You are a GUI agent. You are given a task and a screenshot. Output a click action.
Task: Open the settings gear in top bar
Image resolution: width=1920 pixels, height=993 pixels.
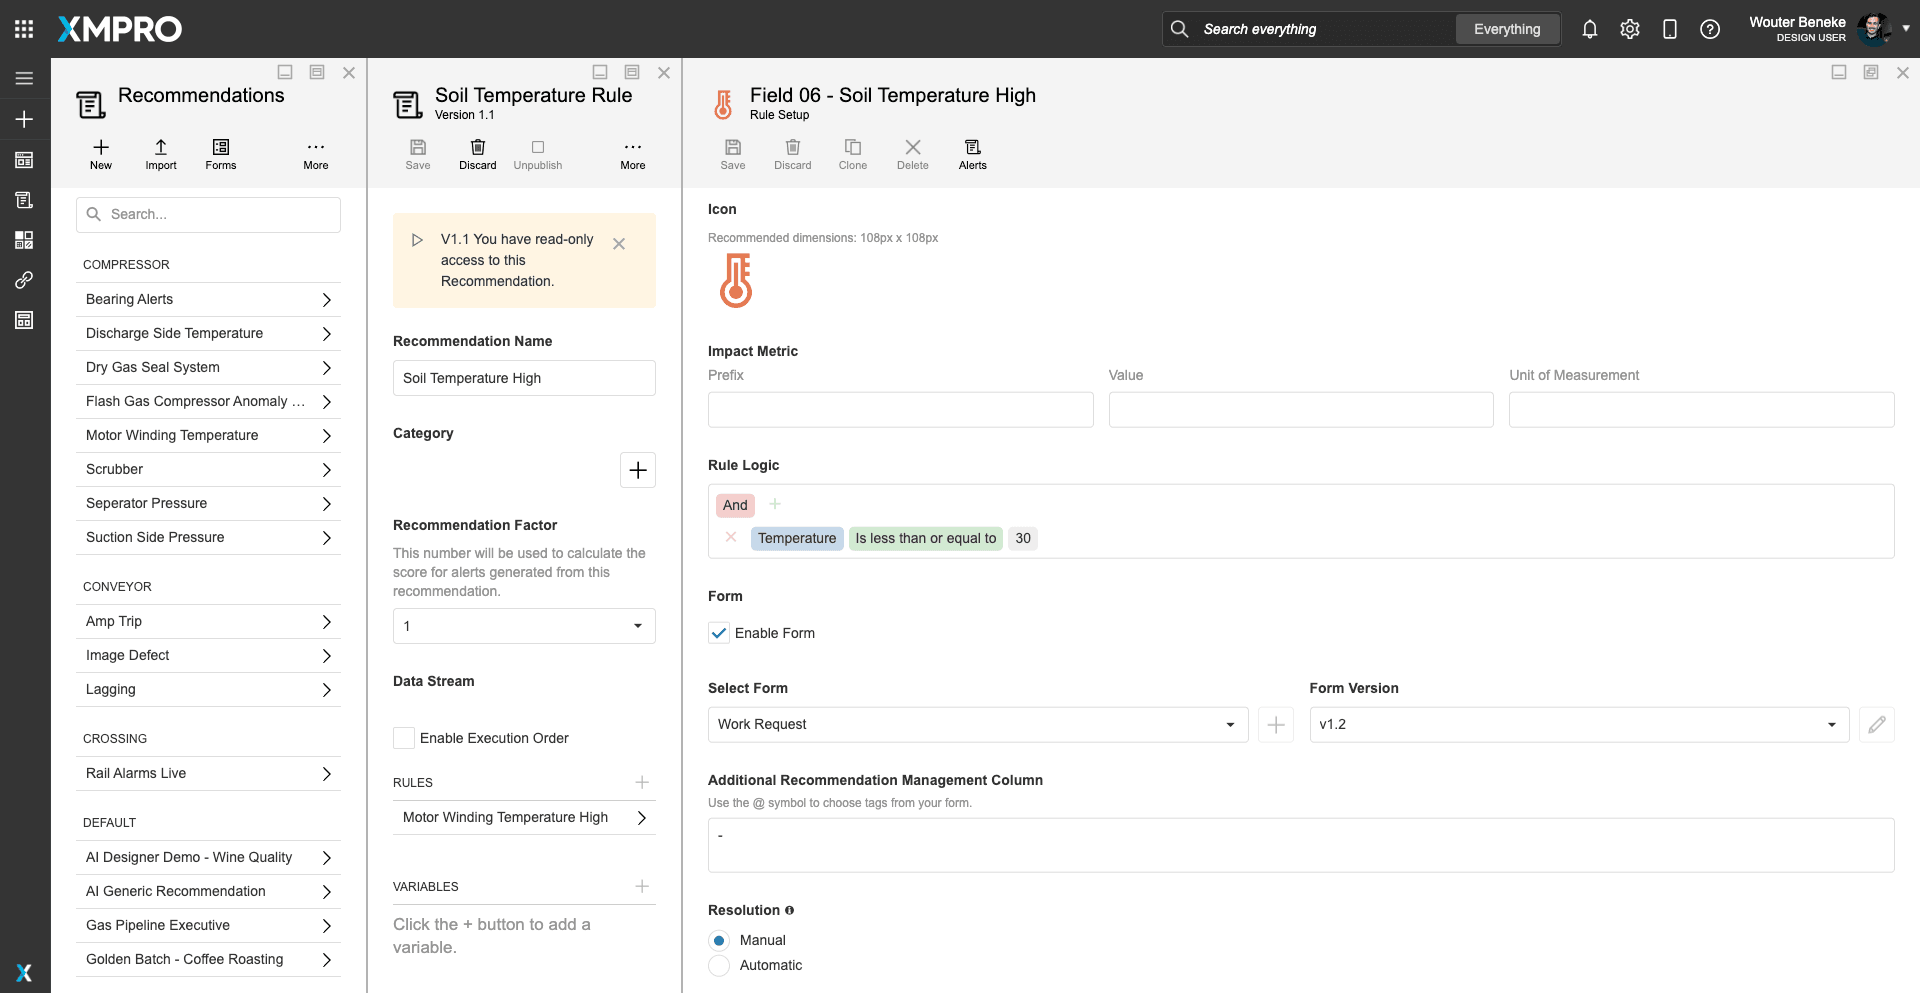click(x=1629, y=29)
